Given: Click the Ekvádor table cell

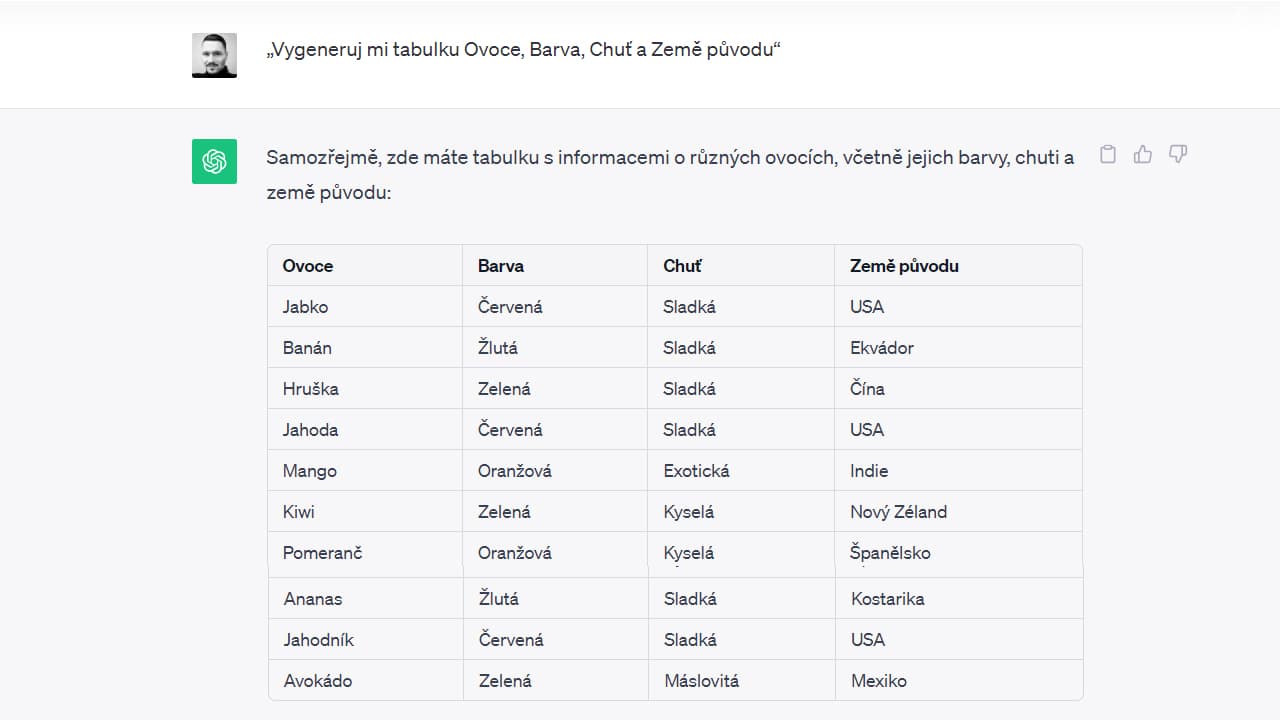Looking at the screenshot, I should tap(881, 348).
